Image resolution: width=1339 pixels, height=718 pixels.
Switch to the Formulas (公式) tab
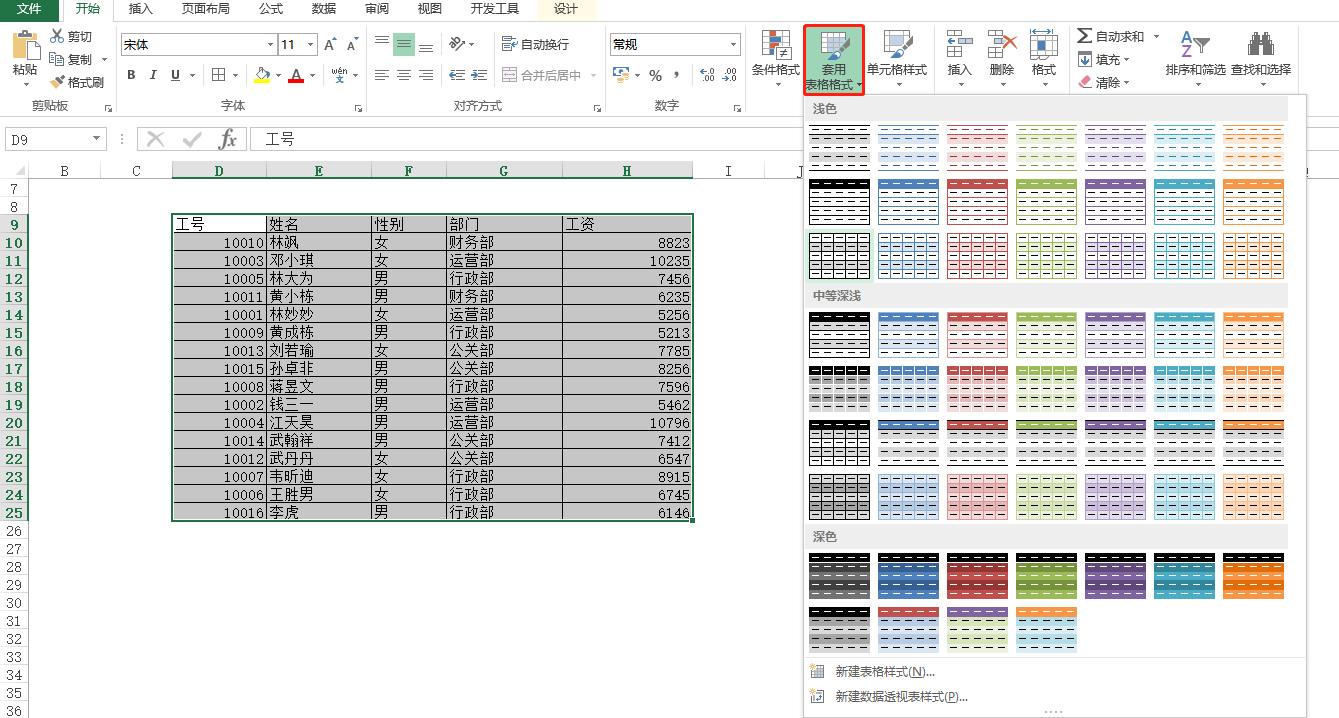click(271, 9)
